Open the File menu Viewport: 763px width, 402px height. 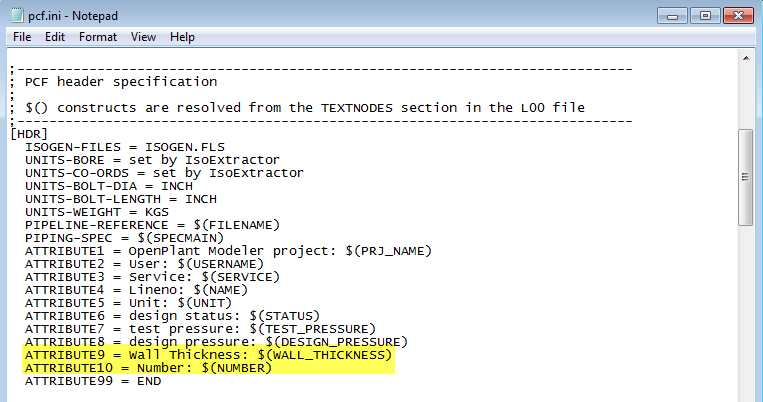21,37
